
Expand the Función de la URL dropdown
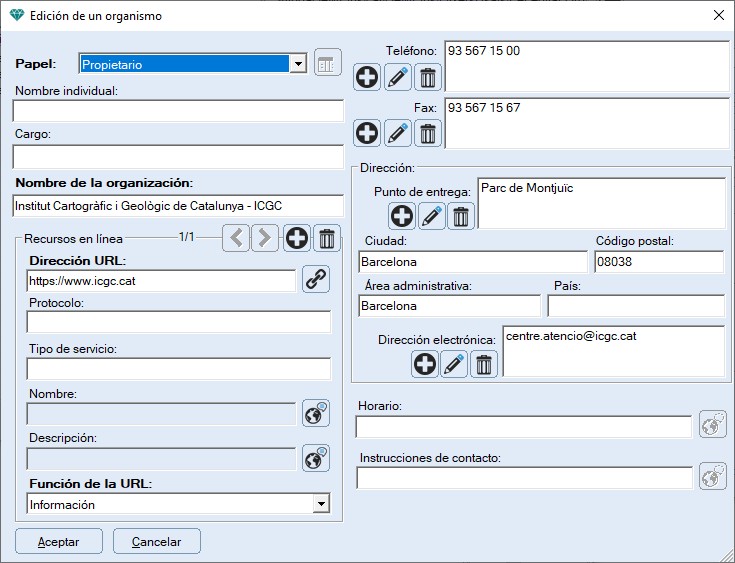tap(320, 505)
